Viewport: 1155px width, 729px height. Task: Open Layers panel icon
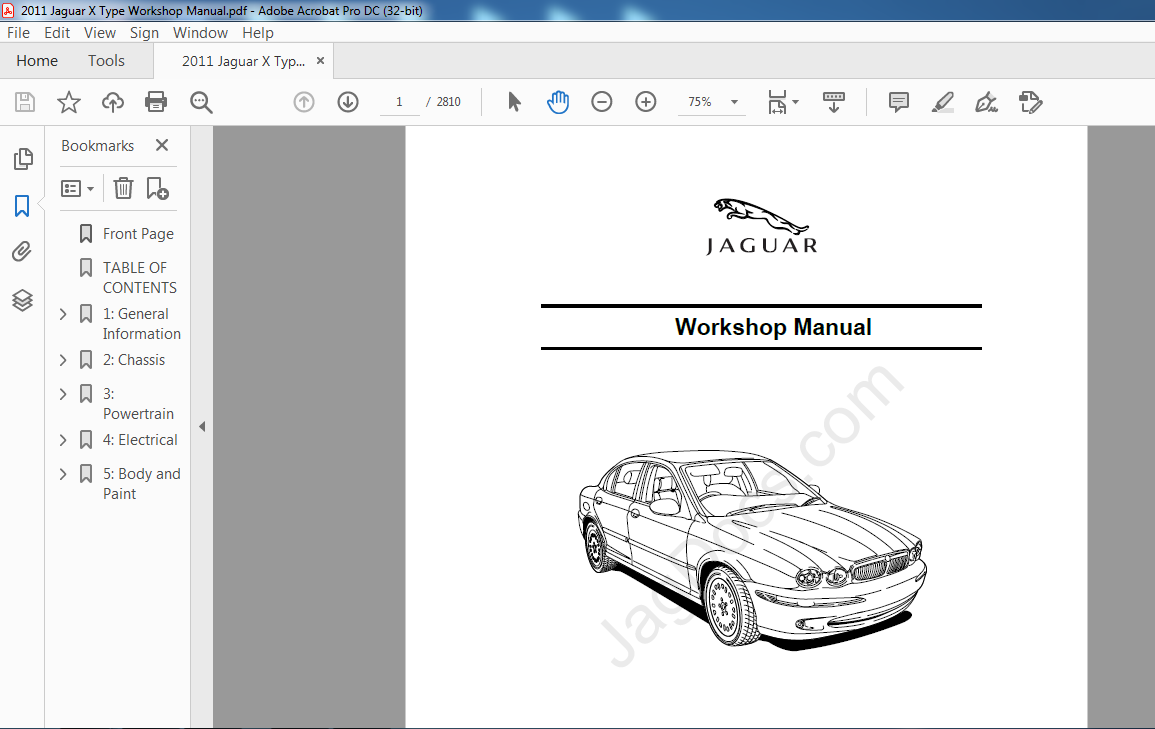[x=22, y=300]
